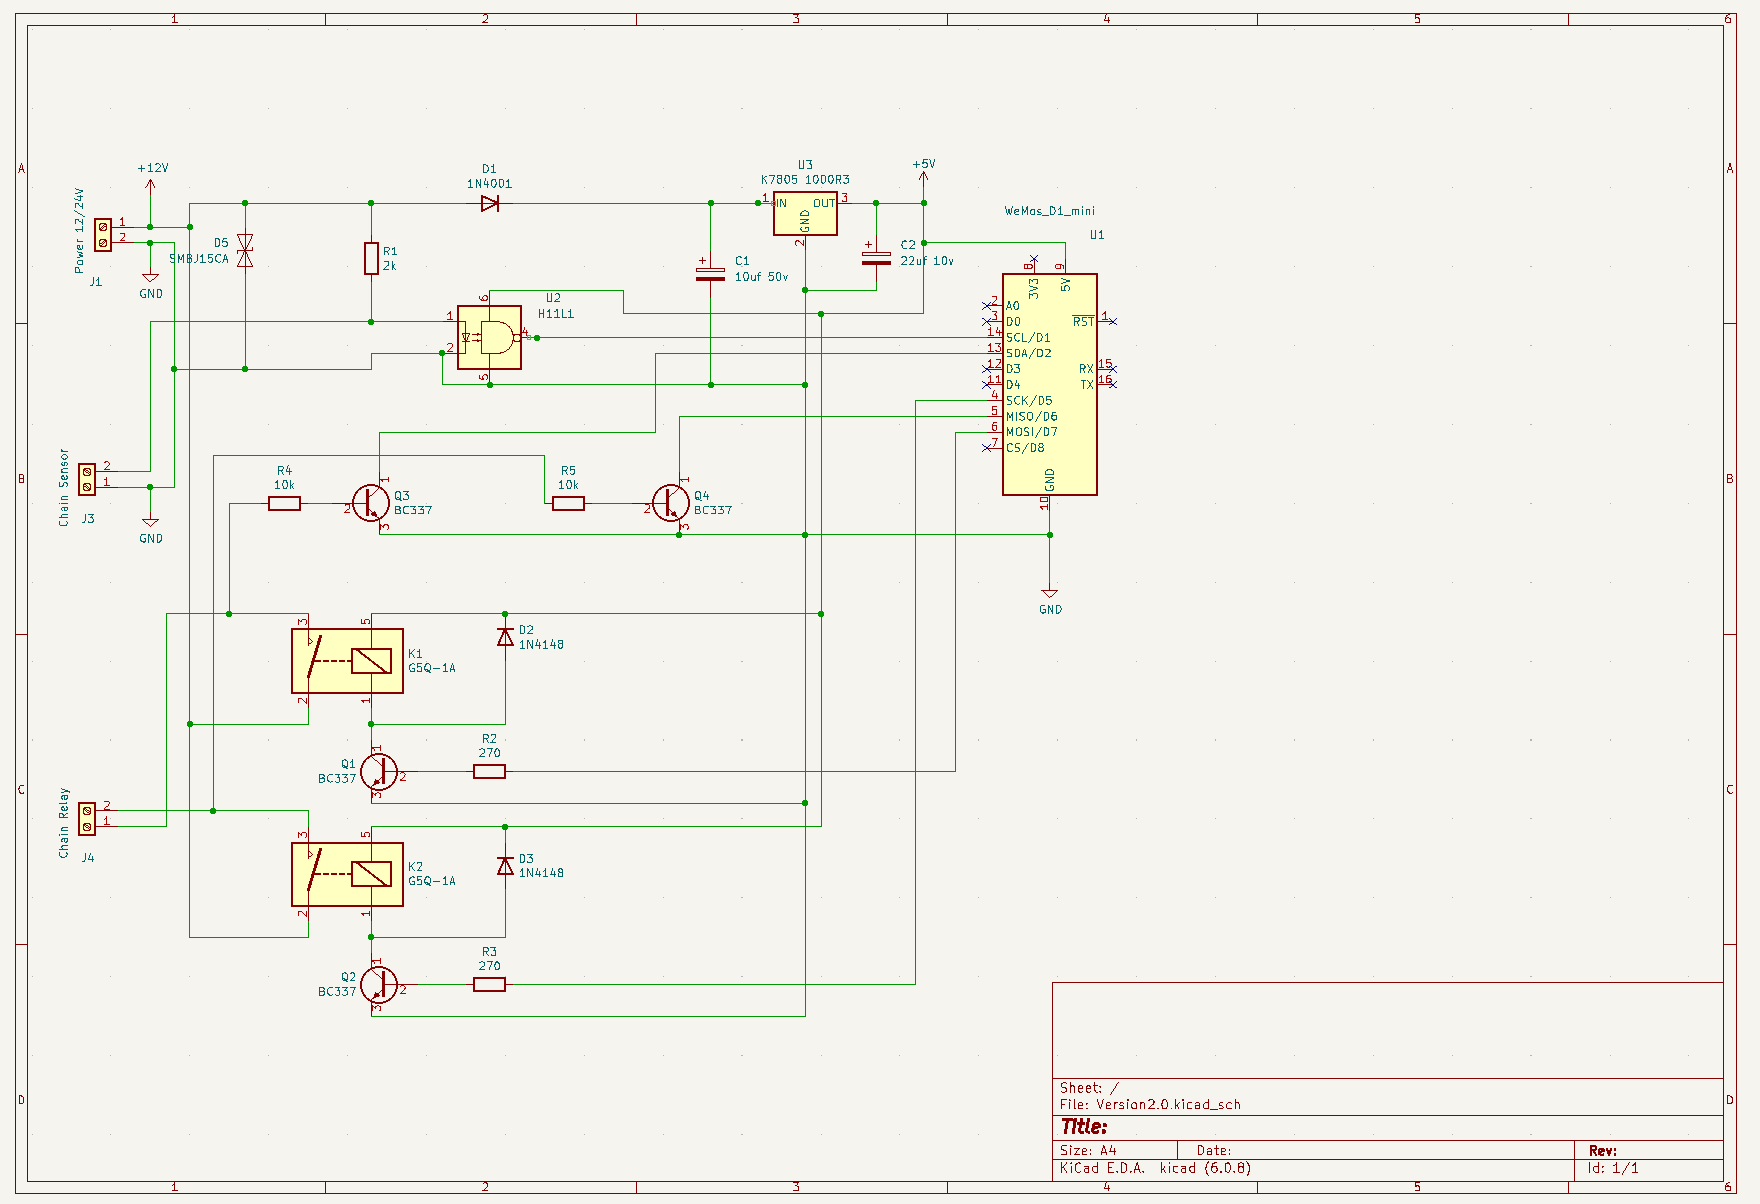Select the R4 10k resistor symbol
Viewport: 1760px width, 1204px height.
[284, 503]
